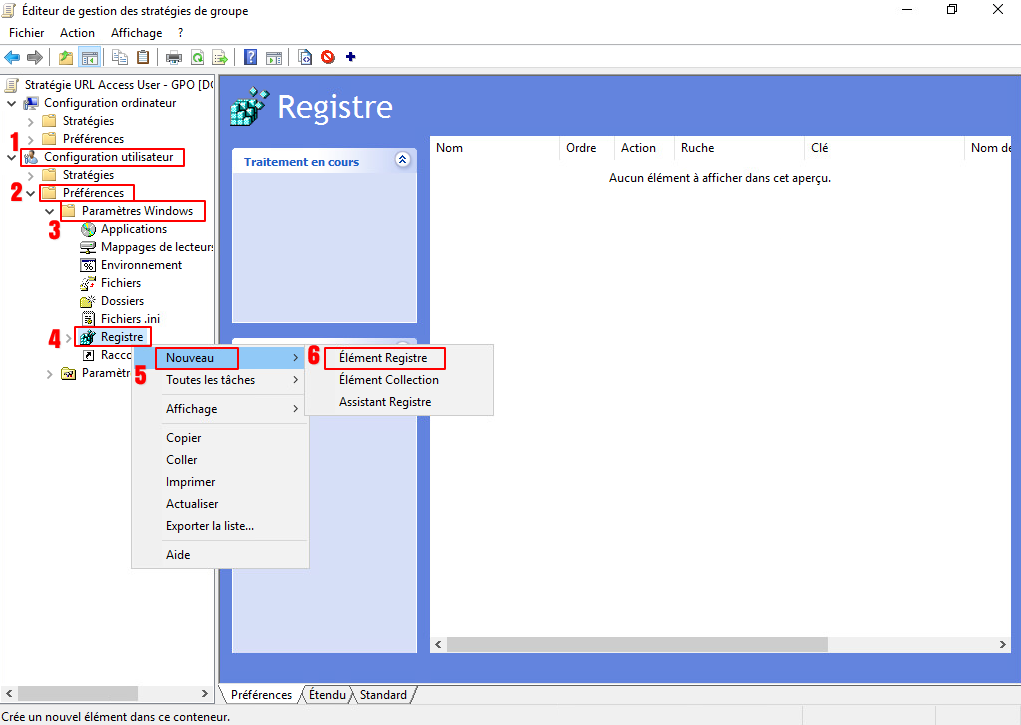1021x725 pixels.
Task: Switch to the Standard tab
Action: [x=383, y=695]
